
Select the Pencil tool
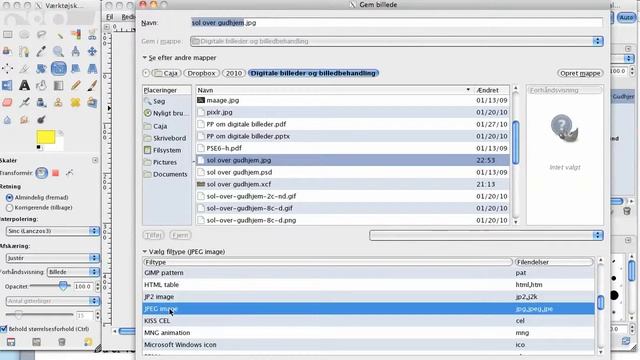click(x=76, y=86)
